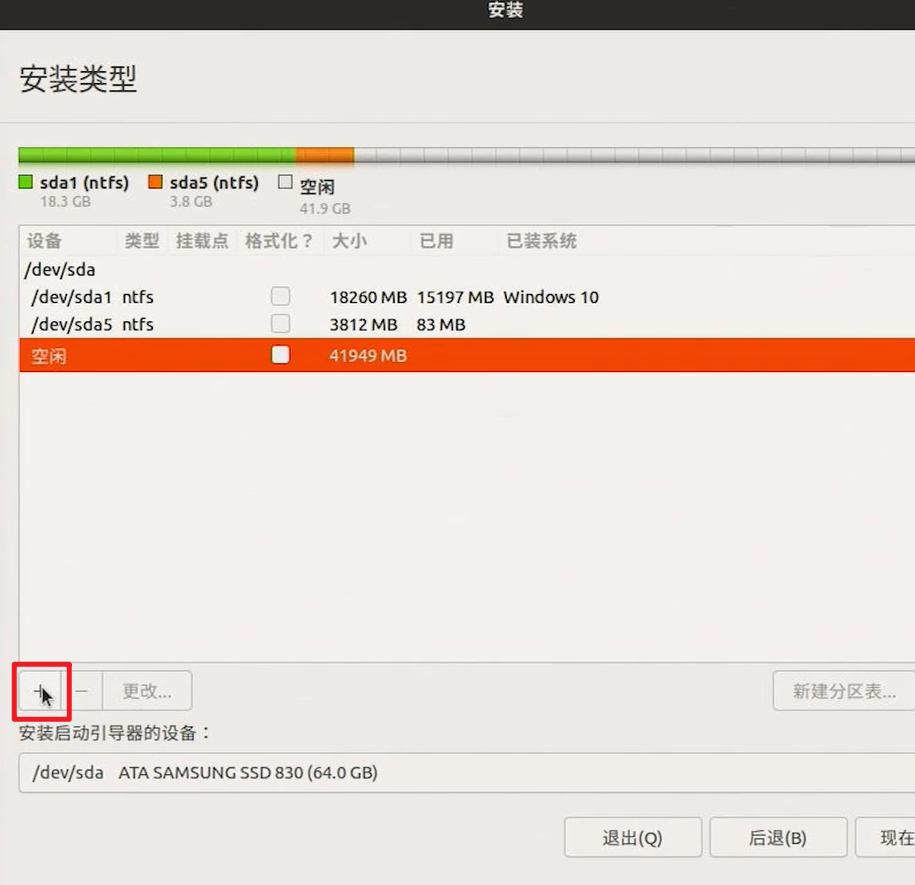Image resolution: width=915 pixels, height=885 pixels.
Task: Go back with 后退(B) button
Action: pos(778,838)
